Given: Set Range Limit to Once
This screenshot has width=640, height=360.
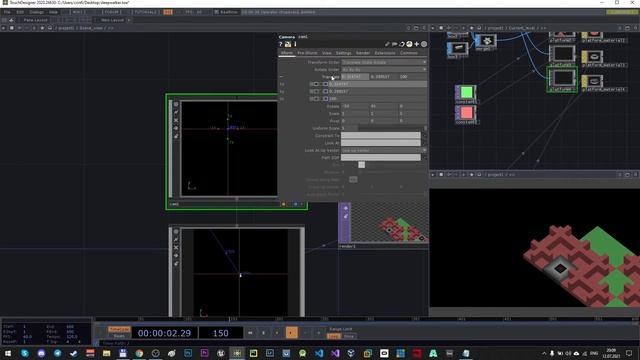Looking at the screenshot, I should pos(349,336).
